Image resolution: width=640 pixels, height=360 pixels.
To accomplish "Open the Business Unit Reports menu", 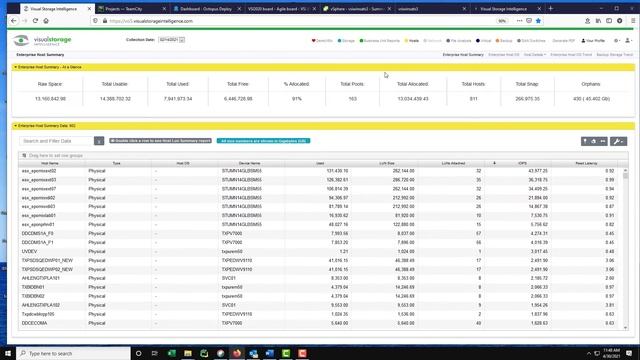I will [380, 41].
